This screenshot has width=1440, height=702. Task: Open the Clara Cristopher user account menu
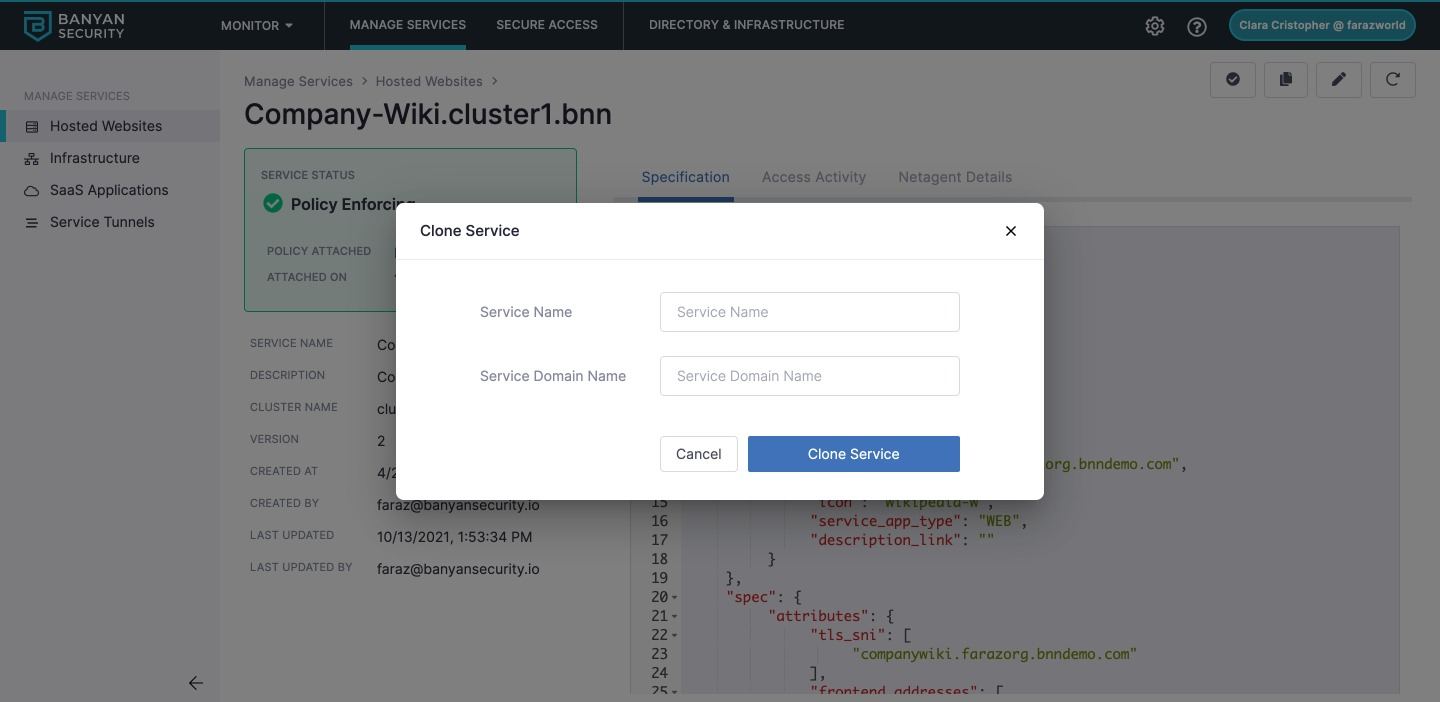click(x=1321, y=26)
